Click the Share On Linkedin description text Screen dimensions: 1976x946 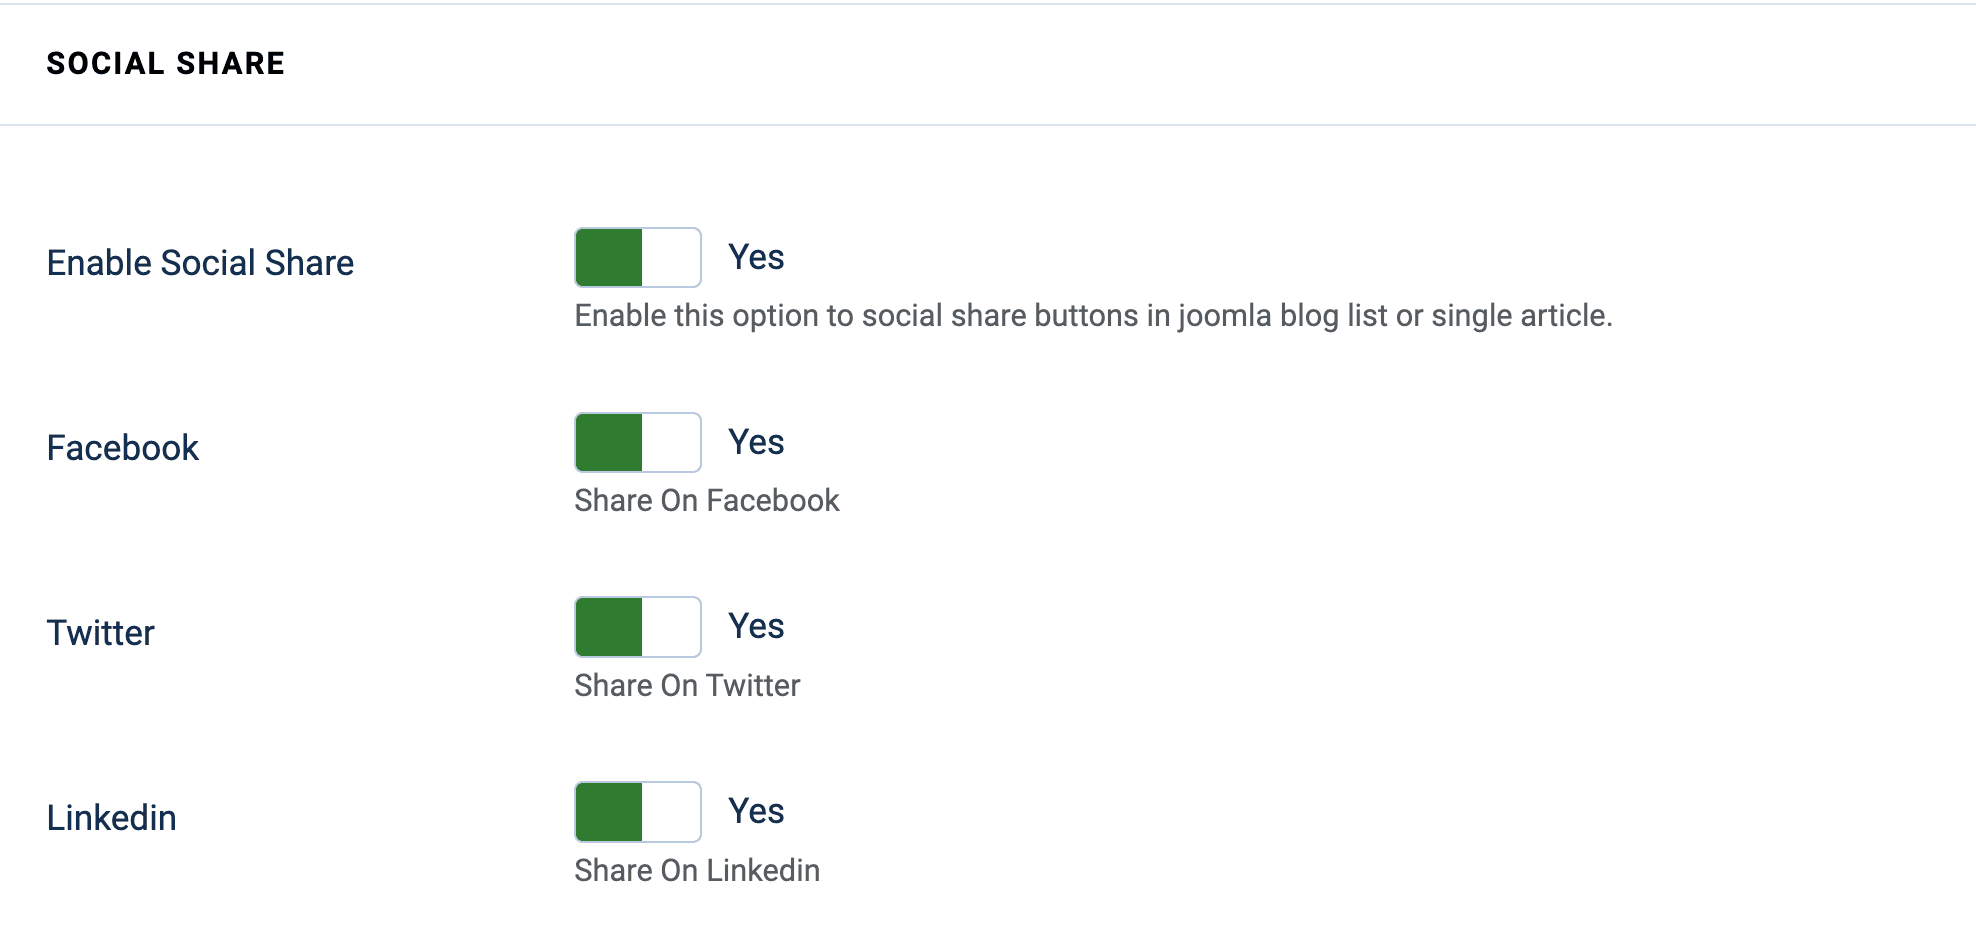[x=696, y=870]
